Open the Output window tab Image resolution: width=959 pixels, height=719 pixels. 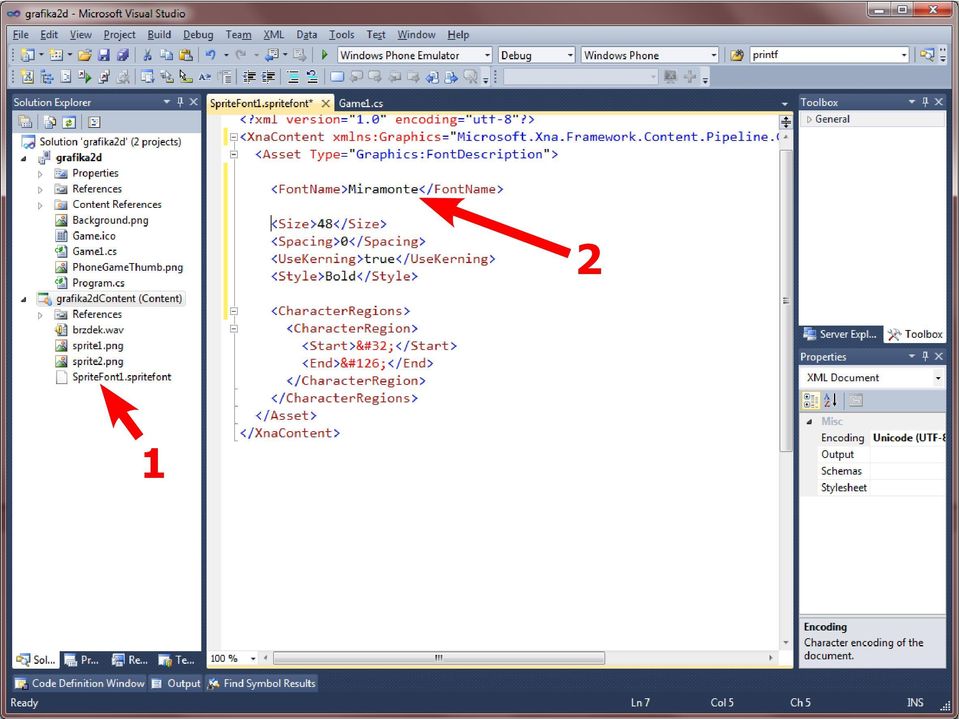click(x=176, y=684)
